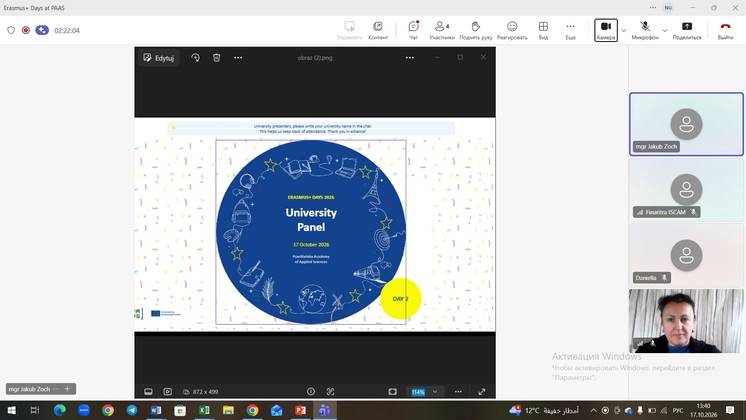Switch to PowerPoint on the taskbar

coord(301,410)
